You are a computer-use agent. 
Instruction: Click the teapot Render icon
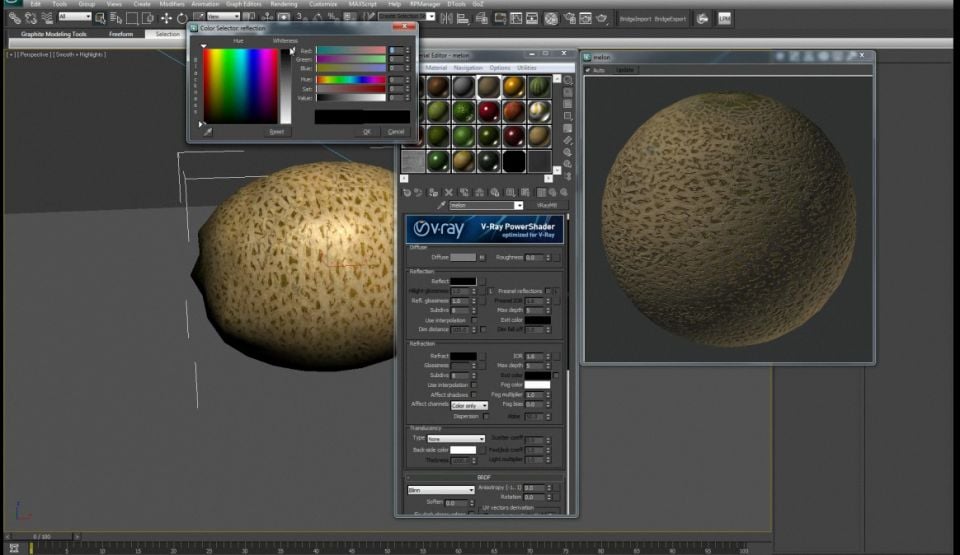pyautogui.click(x=602, y=18)
